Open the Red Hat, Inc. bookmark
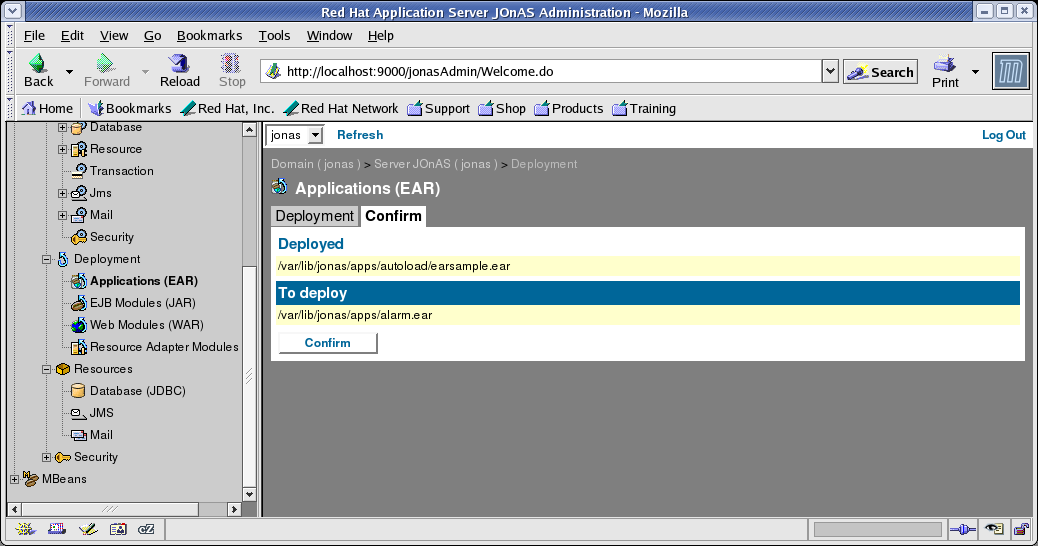Image resolution: width=1038 pixels, height=546 pixels. pyautogui.click(x=227, y=109)
